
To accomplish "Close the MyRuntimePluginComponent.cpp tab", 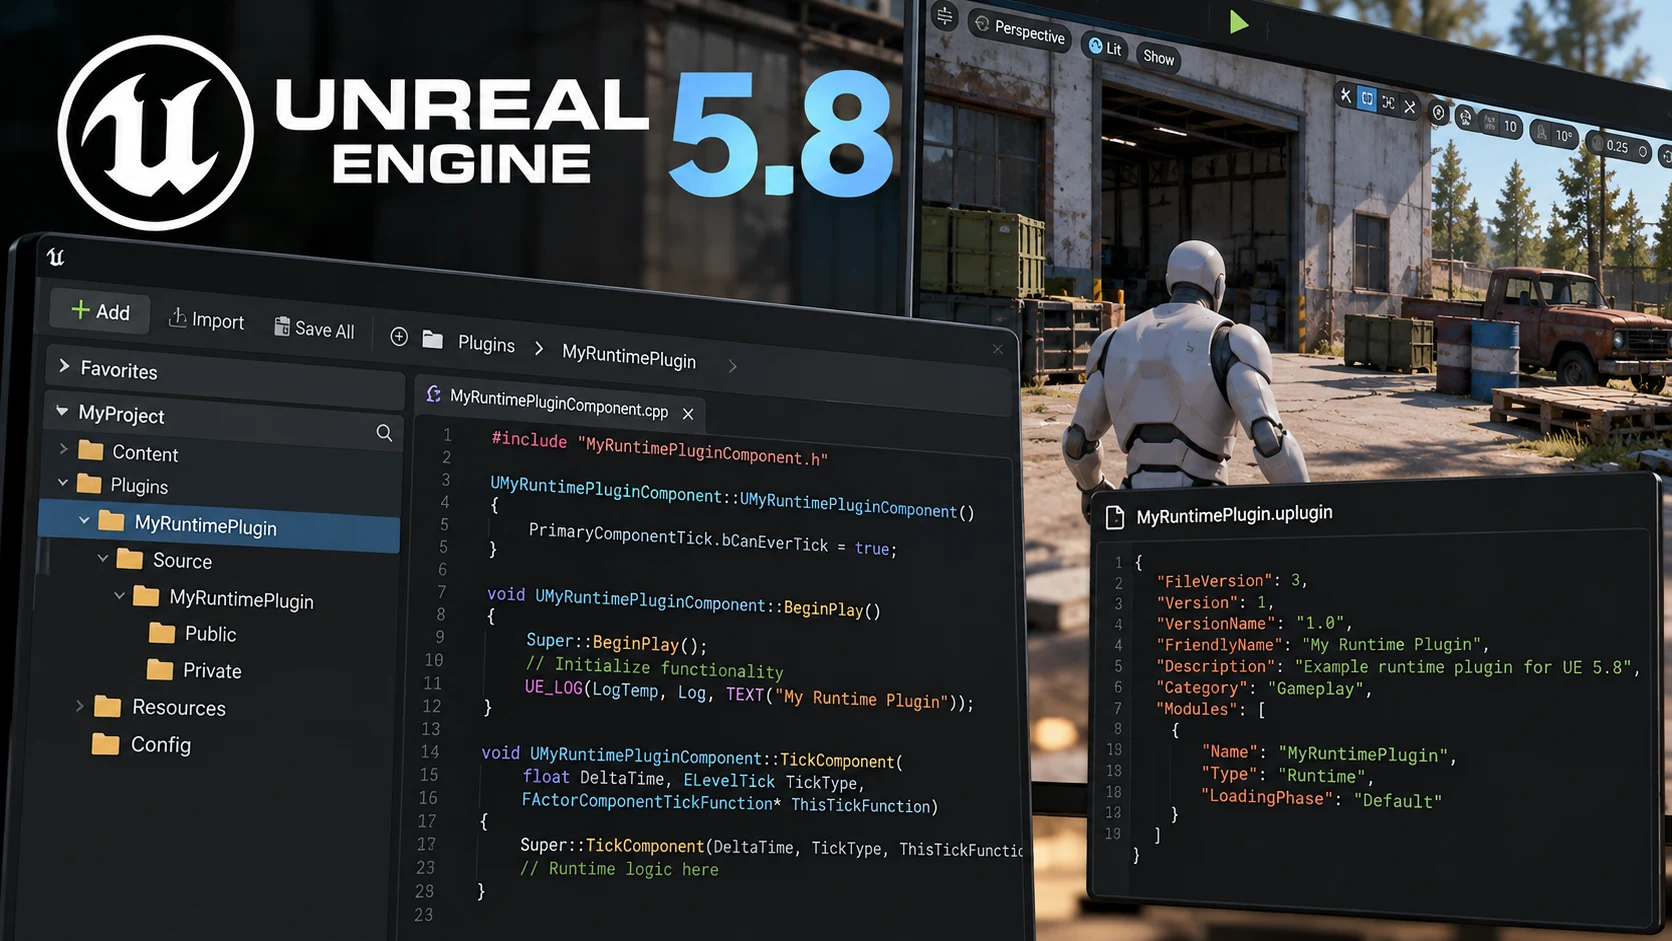I will pos(688,413).
